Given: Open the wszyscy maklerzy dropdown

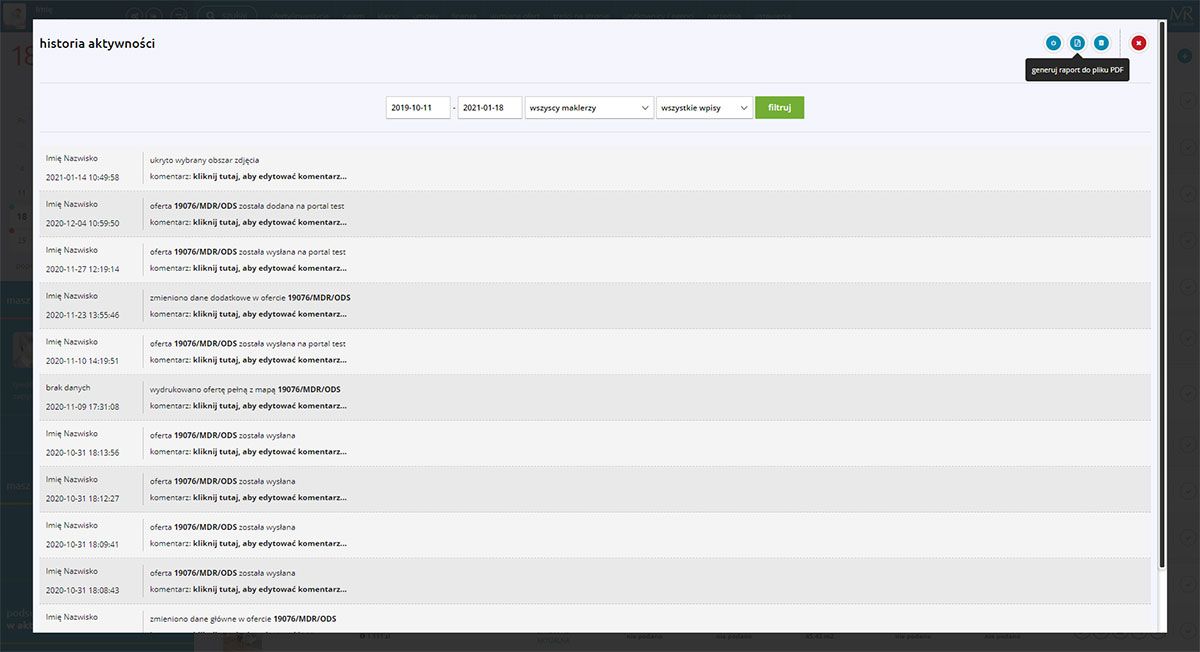Looking at the screenshot, I should tap(589, 107).
